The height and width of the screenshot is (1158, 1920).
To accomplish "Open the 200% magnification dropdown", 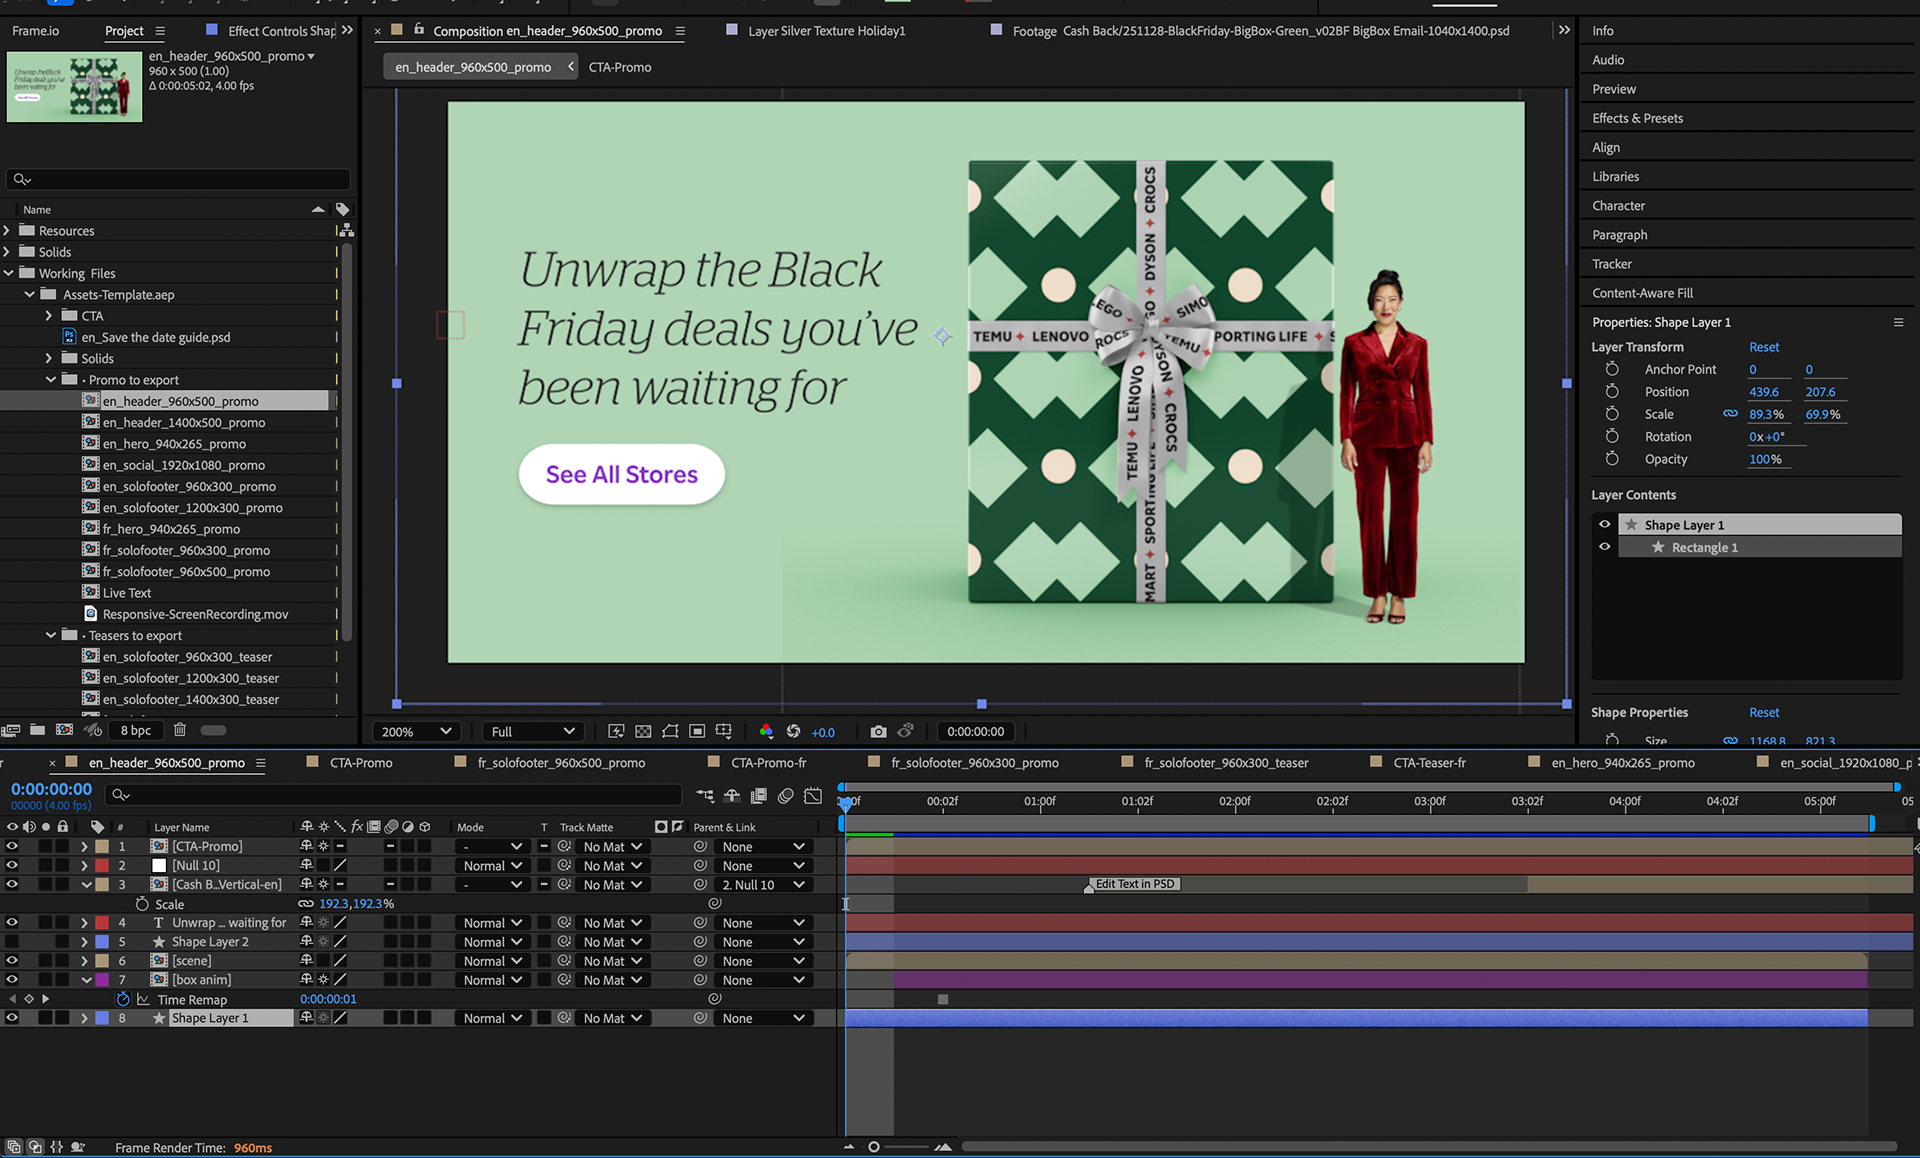I will 416,732.
